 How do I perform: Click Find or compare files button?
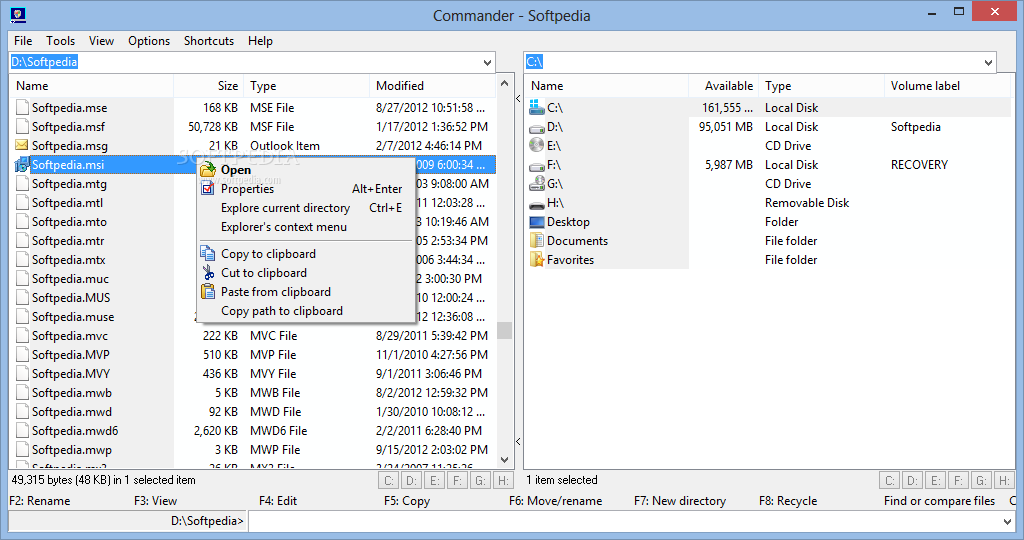[939, 501]
